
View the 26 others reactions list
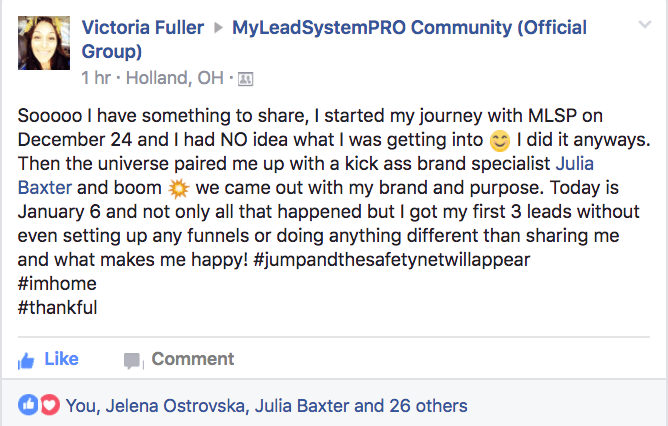(x=428, y=406)
